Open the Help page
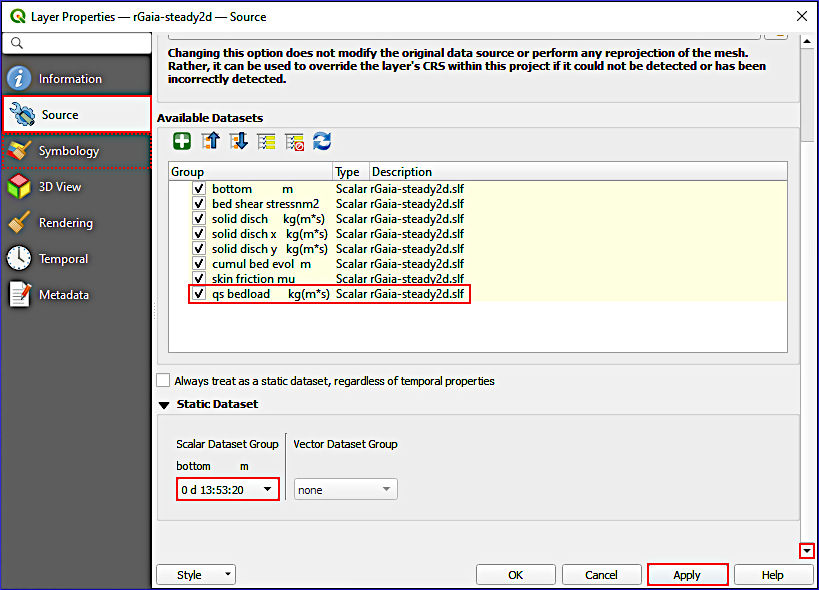Image resolution: width=819 pixels, height=590 pixels. click(772, 574)
